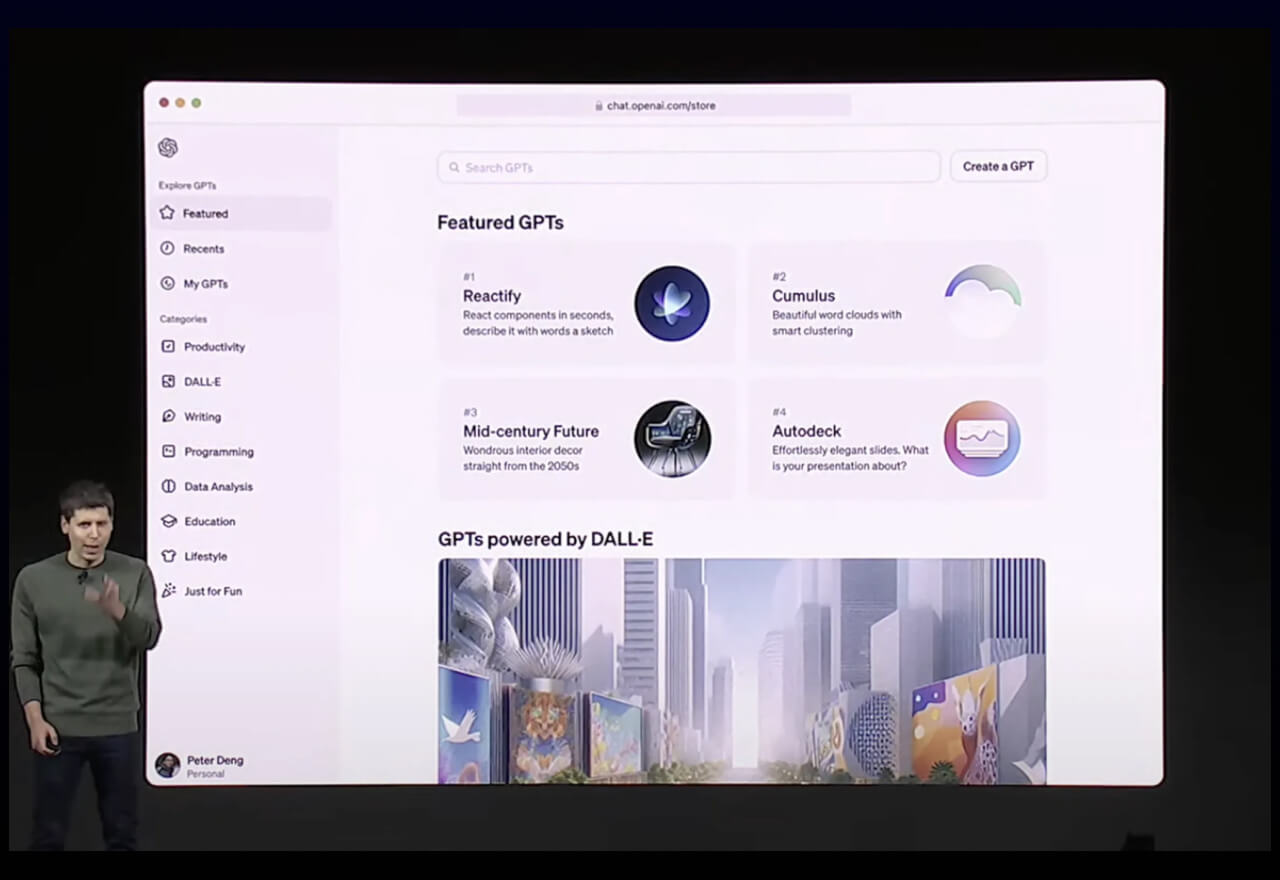This screenshot has width=1280, height=880.
Task: Click the magnifying glass search icon
Action: pyautogui.click(x=454, y=168)
